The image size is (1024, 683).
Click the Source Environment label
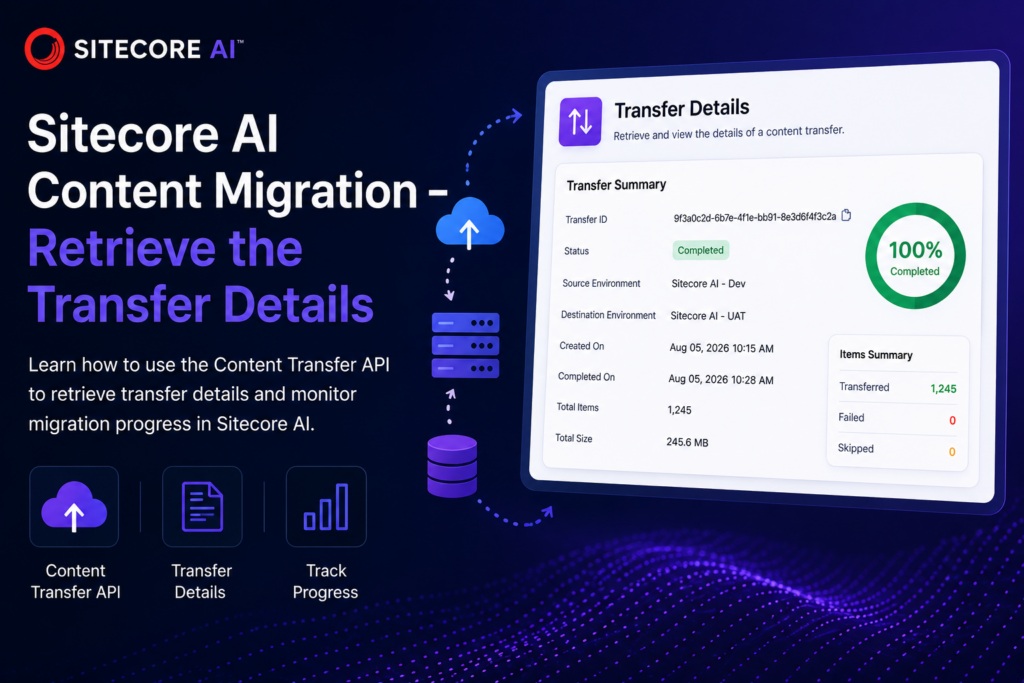(x=601, y=283)
